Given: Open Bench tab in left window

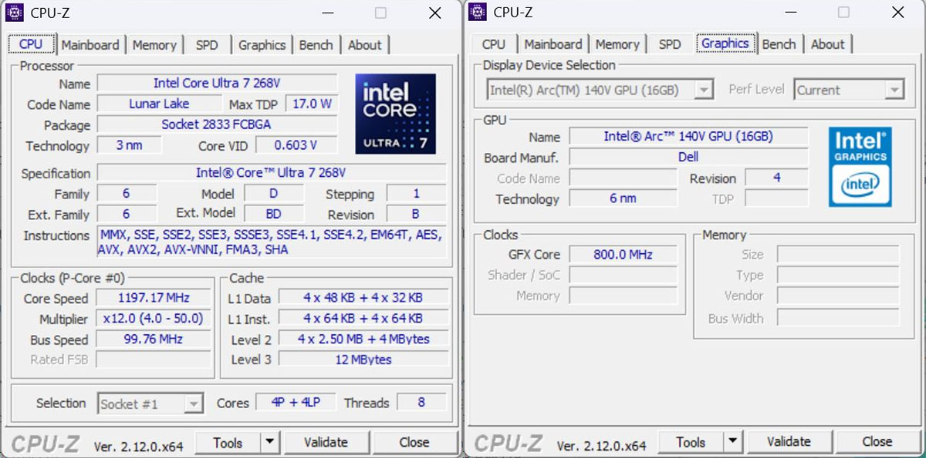Looking at the screenshot, I should point(316,45).
